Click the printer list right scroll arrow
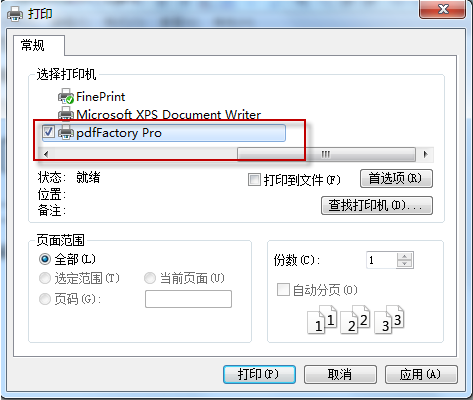The height and width of the screenshot is (400, 473). pos(425,154)
